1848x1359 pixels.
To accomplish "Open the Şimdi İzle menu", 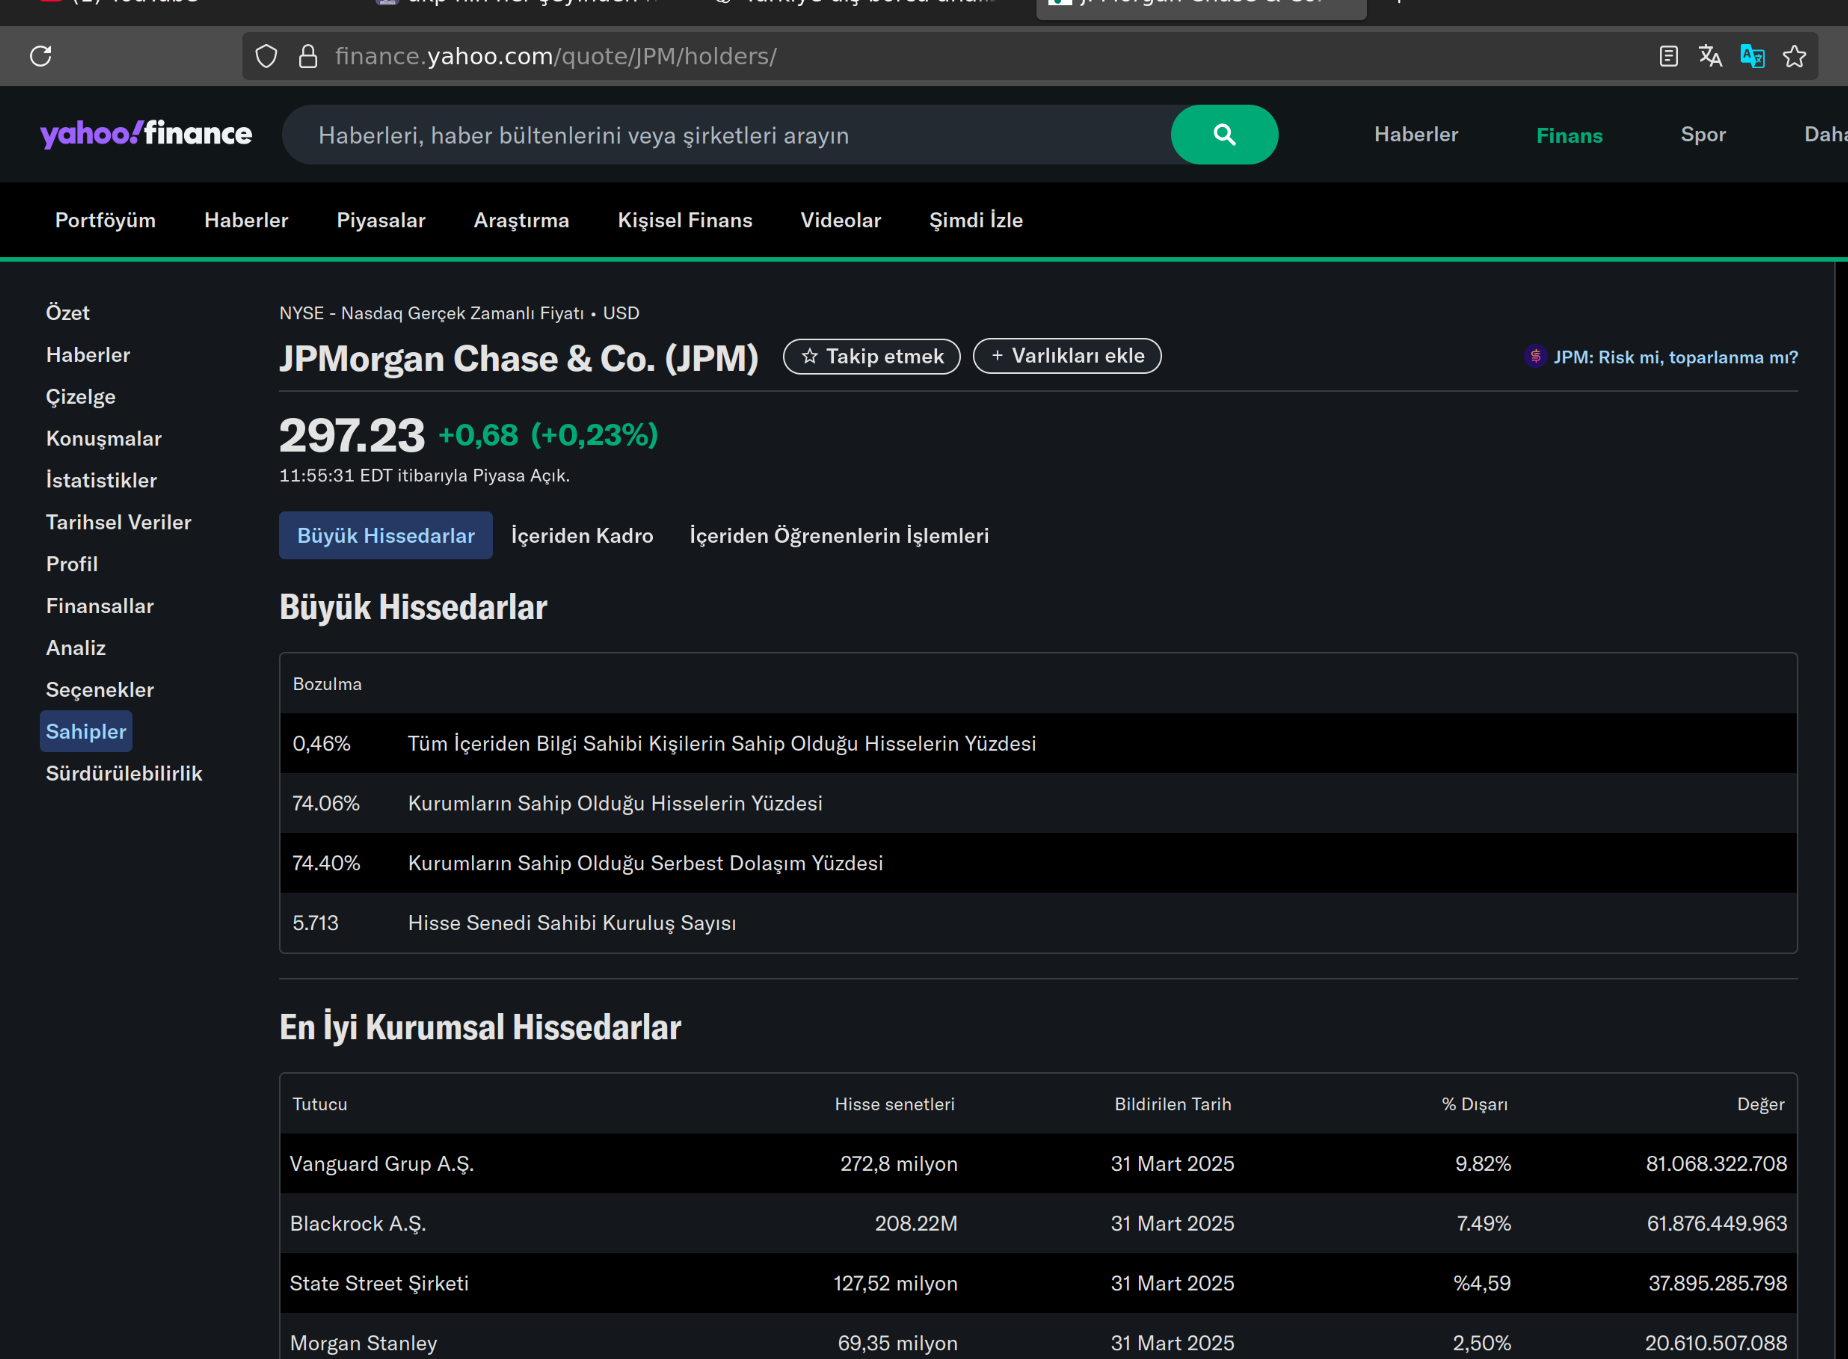I will pyautogui.click(x=976, y=220).
